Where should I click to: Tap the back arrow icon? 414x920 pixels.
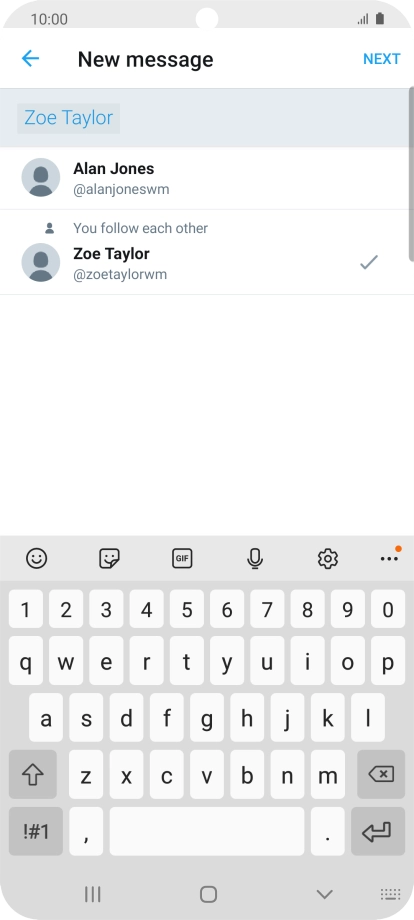pyautogui.click(x=30, y=59)
